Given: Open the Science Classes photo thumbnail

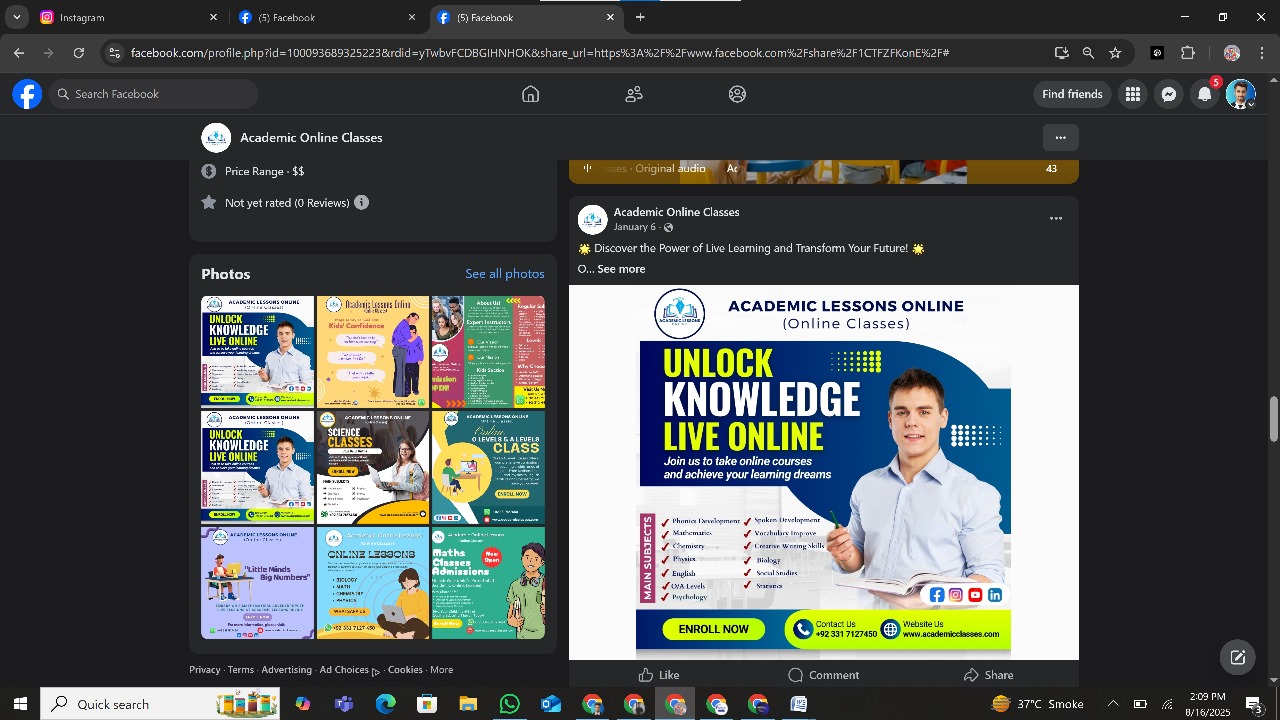Looking at the screenshot, I should [x=373, y=467].
